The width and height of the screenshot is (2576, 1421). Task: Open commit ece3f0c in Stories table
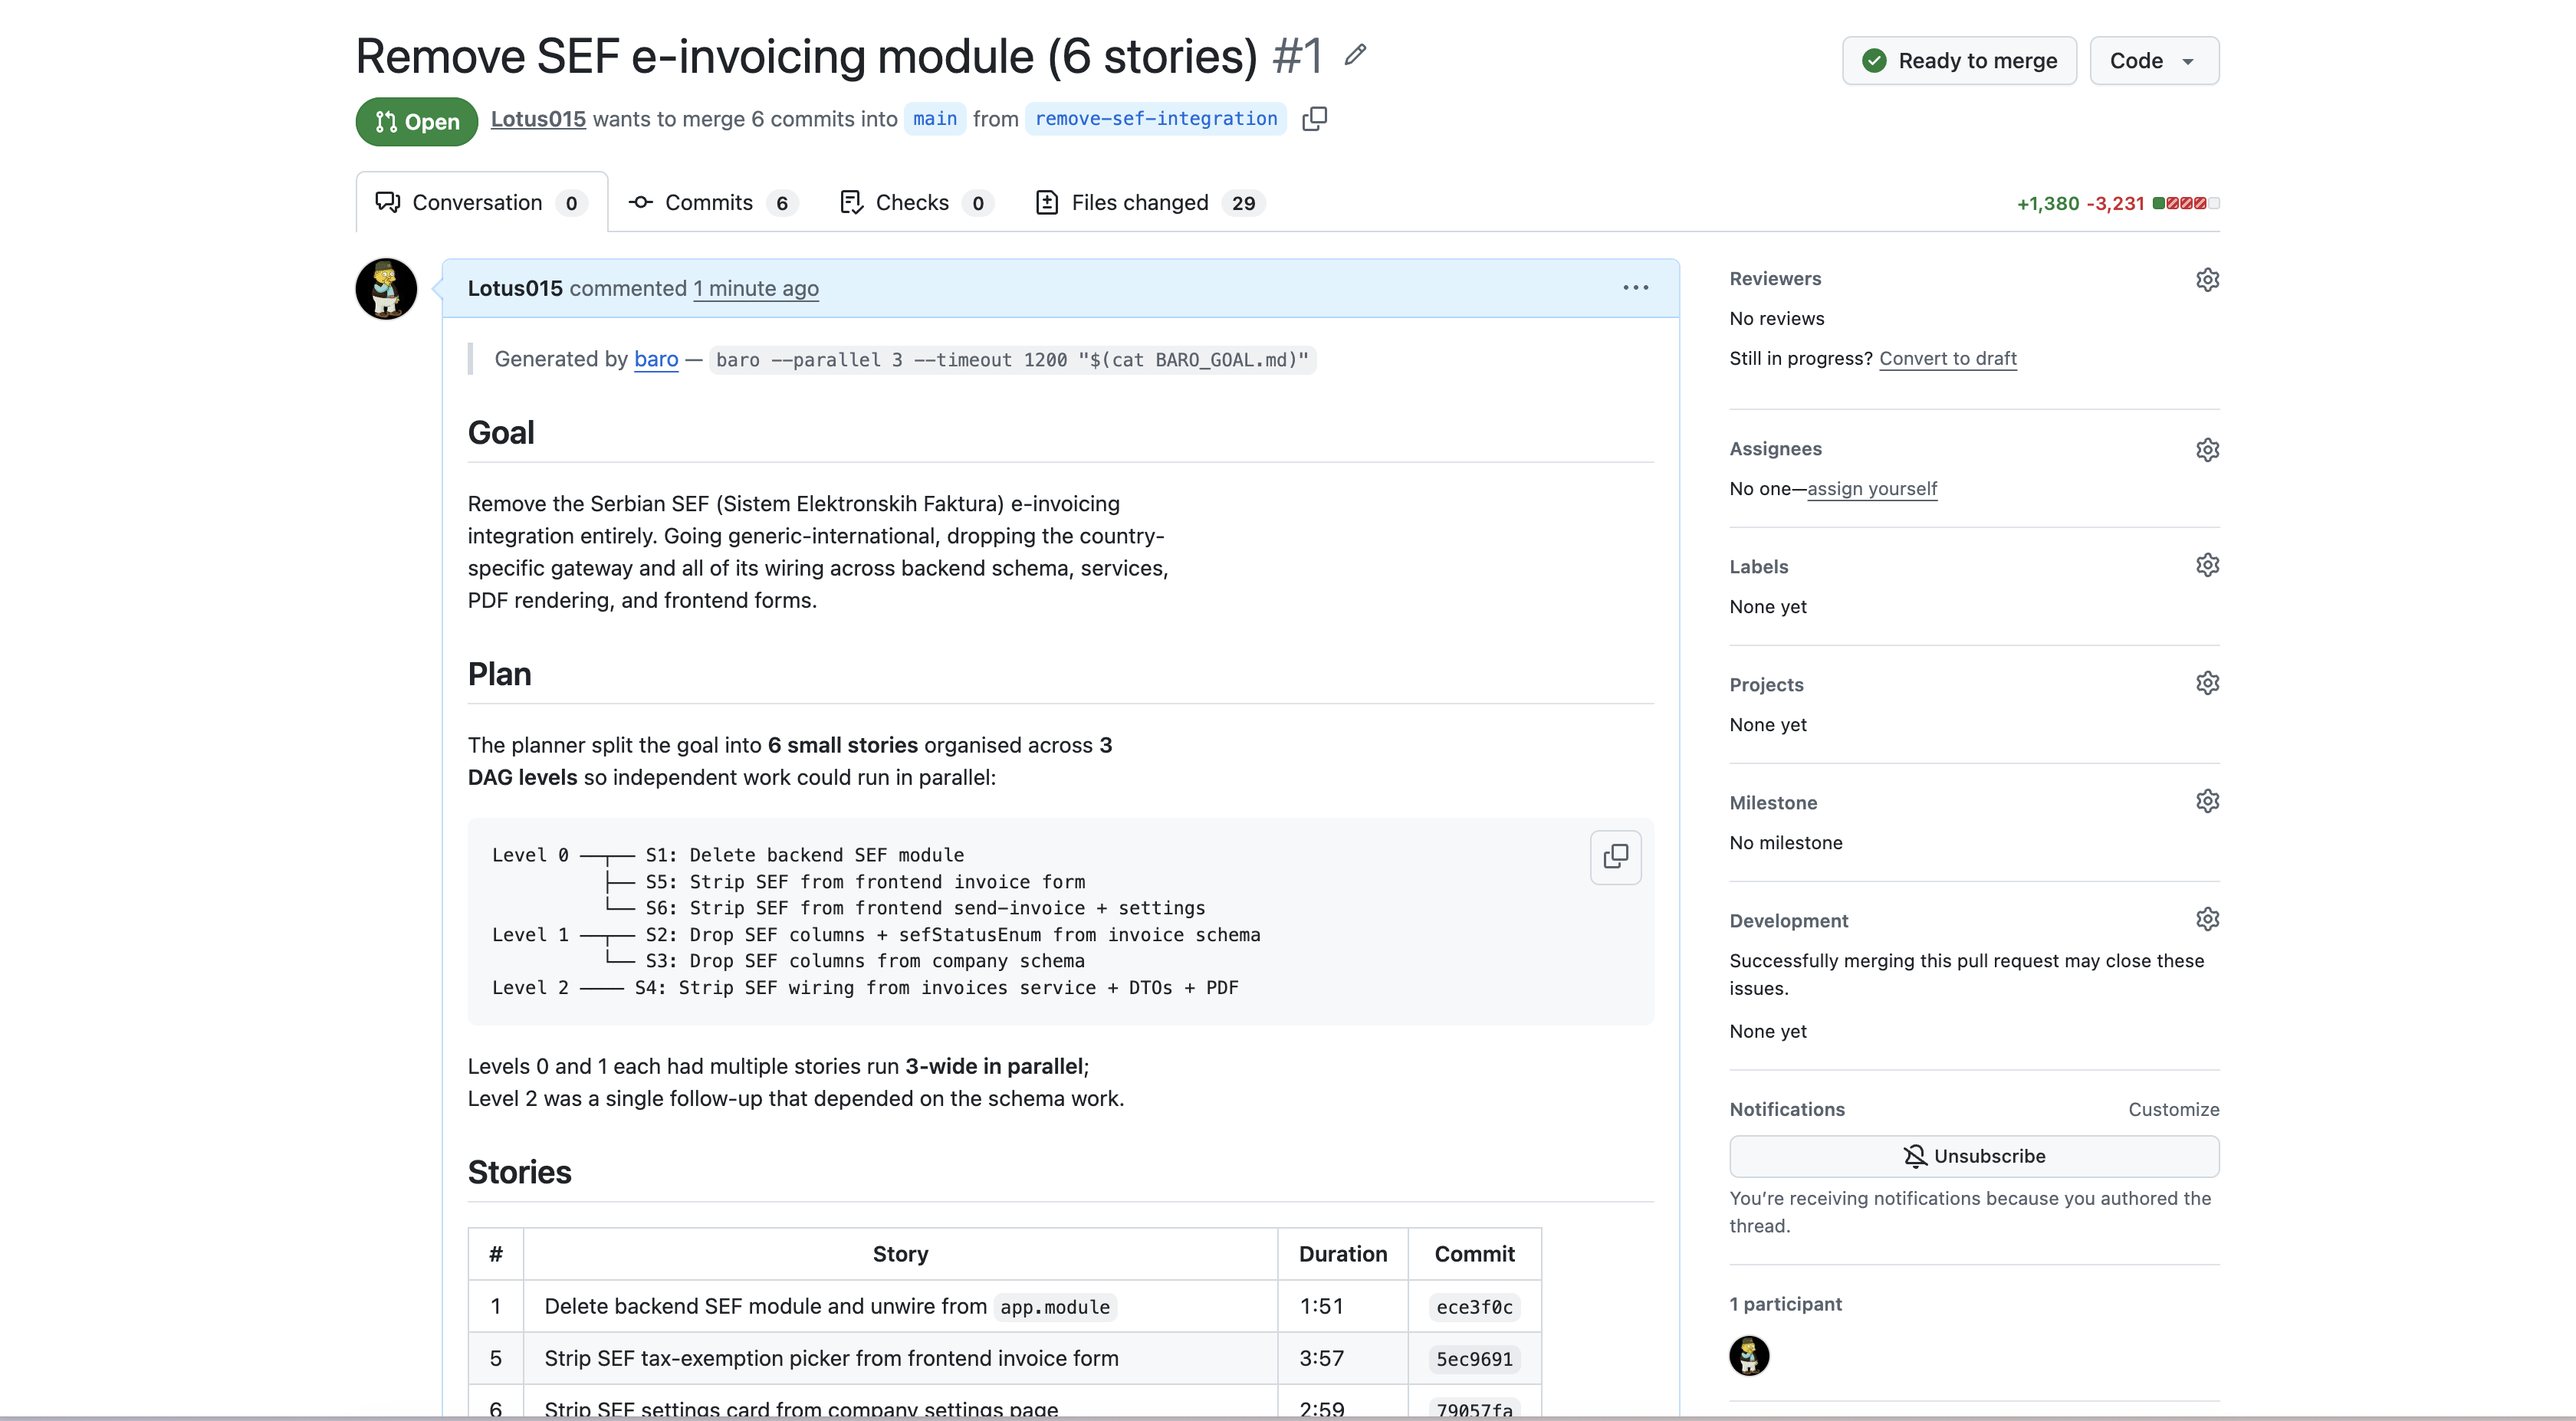click(1474, 1307)
